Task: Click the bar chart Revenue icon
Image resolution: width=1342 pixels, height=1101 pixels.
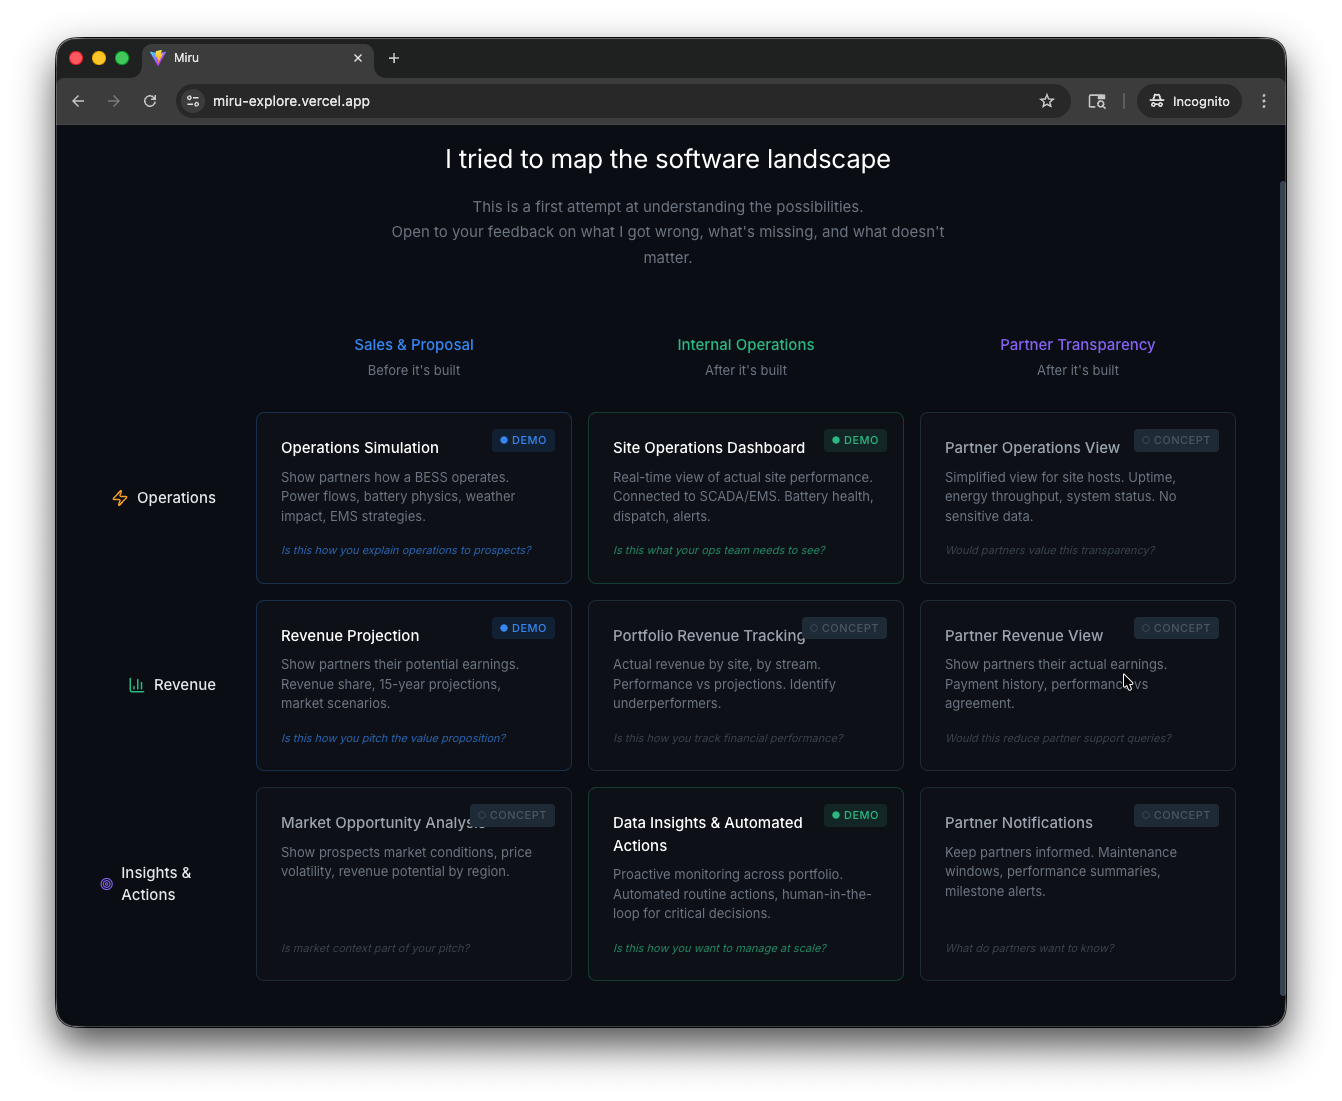Action: coord(136,685)
